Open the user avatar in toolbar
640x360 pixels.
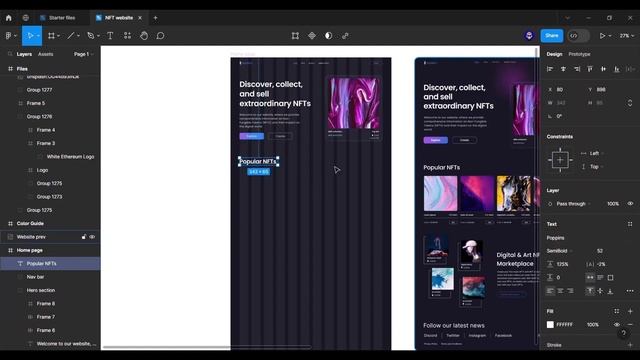pyautogui.click(x=529, y=36)
